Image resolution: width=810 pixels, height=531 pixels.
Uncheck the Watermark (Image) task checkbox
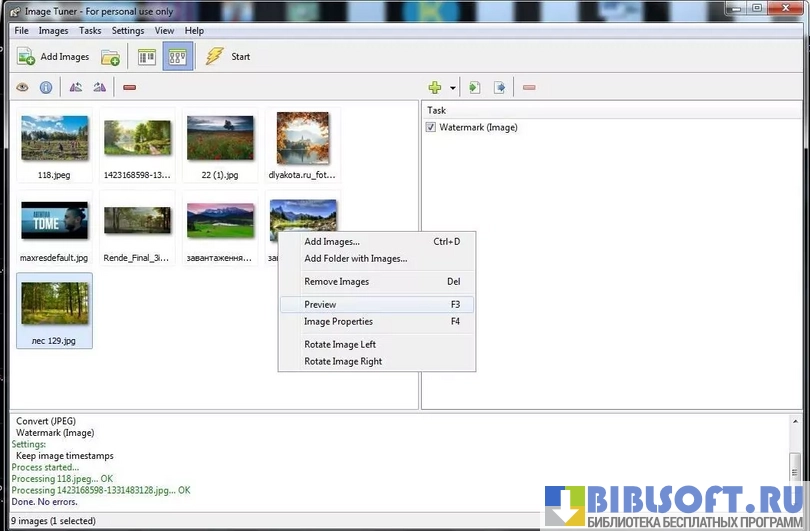click(x=431, y=128)
